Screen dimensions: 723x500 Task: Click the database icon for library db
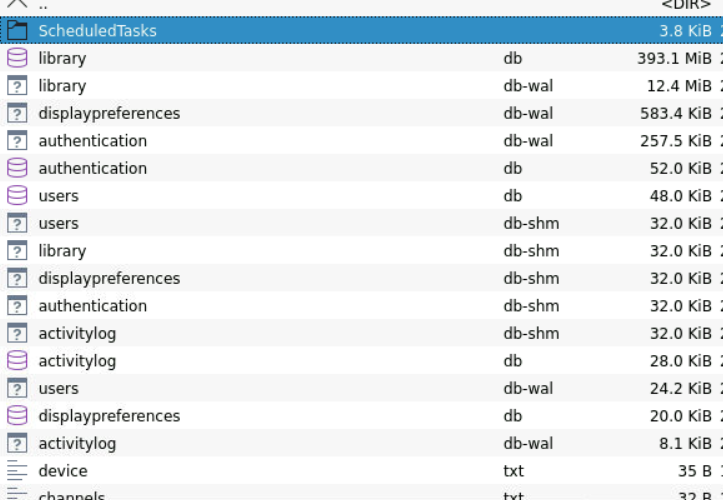(x=17, y=58)
